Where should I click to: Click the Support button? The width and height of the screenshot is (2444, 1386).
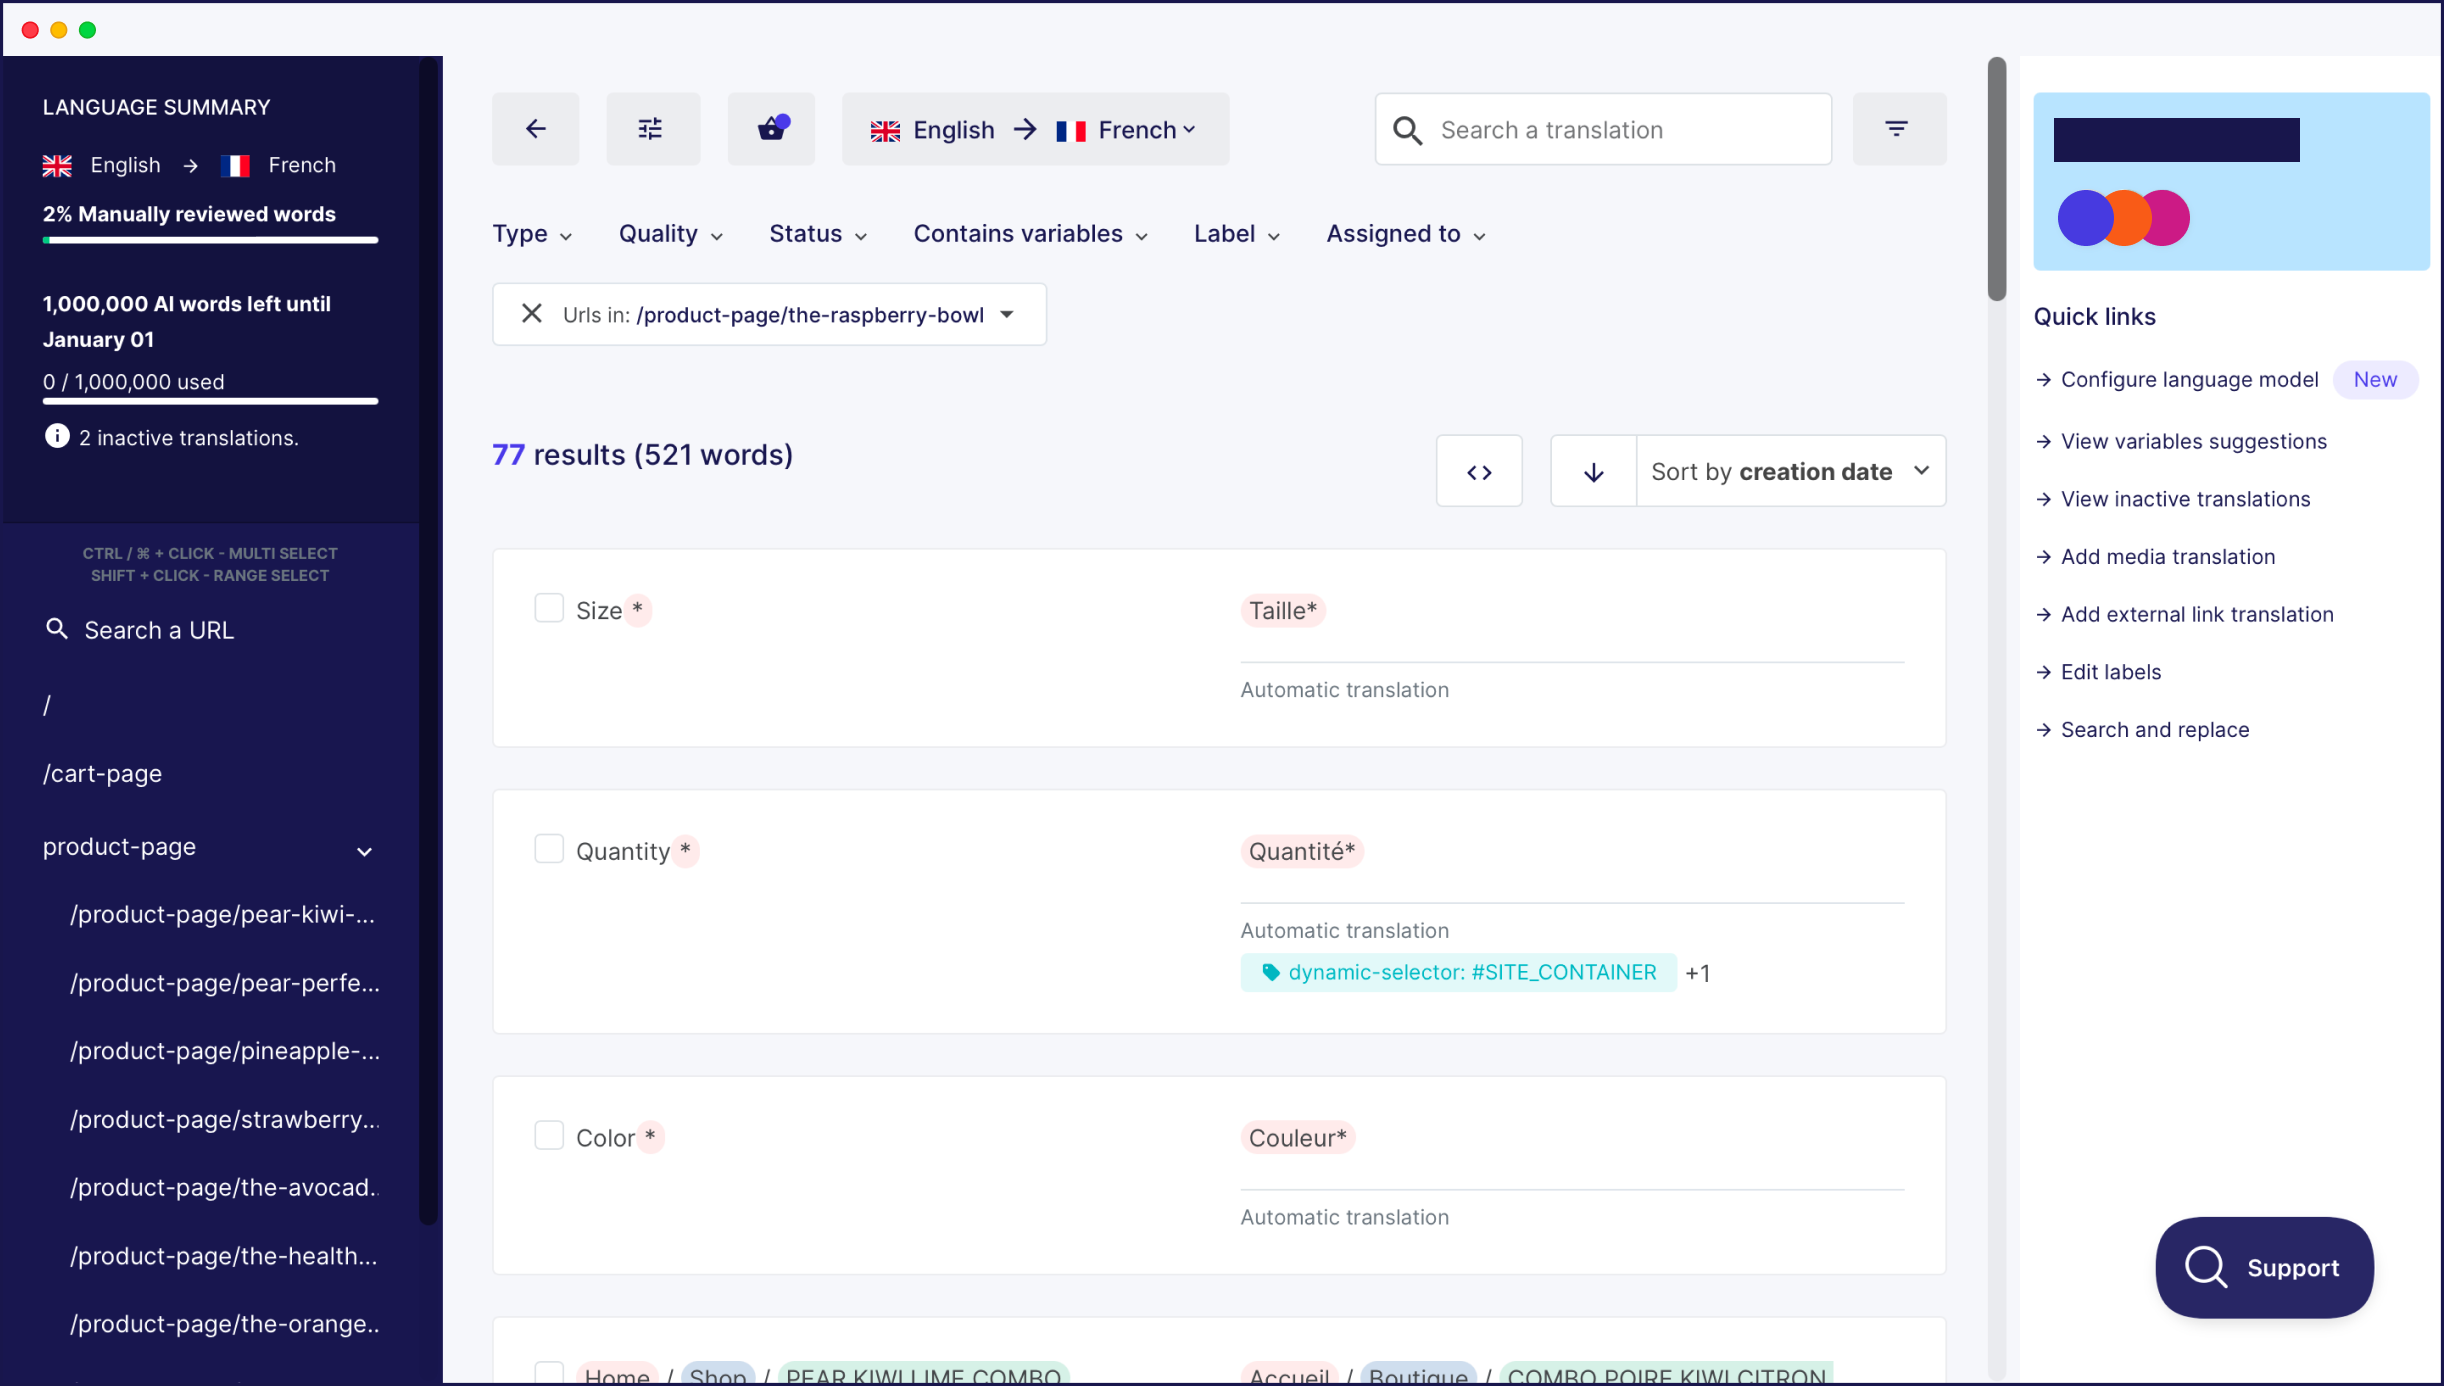pyautogui.click(x=2263, y=1267)
